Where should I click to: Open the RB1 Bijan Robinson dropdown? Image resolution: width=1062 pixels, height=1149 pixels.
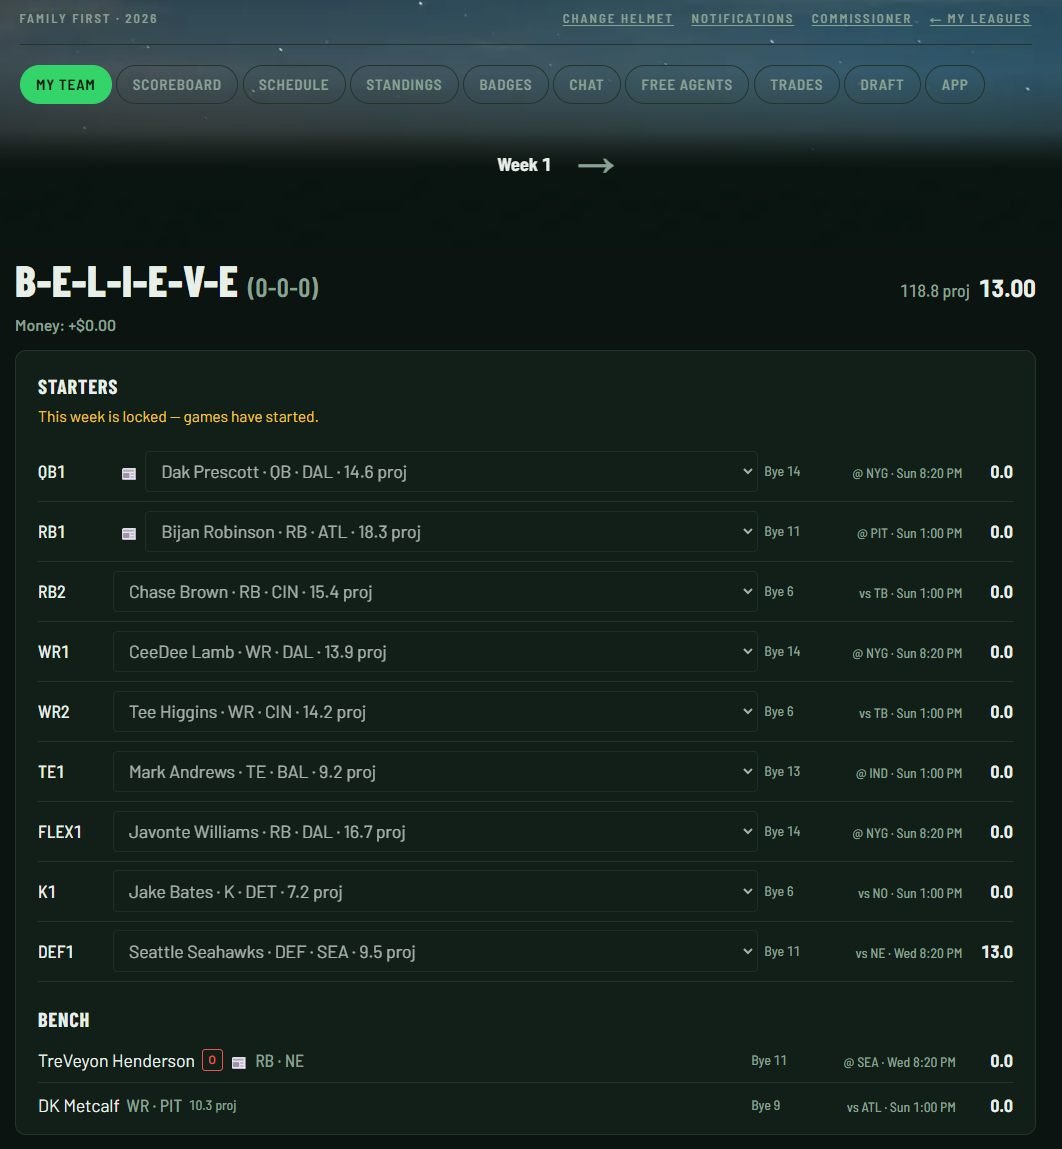(x=451, y=532)
